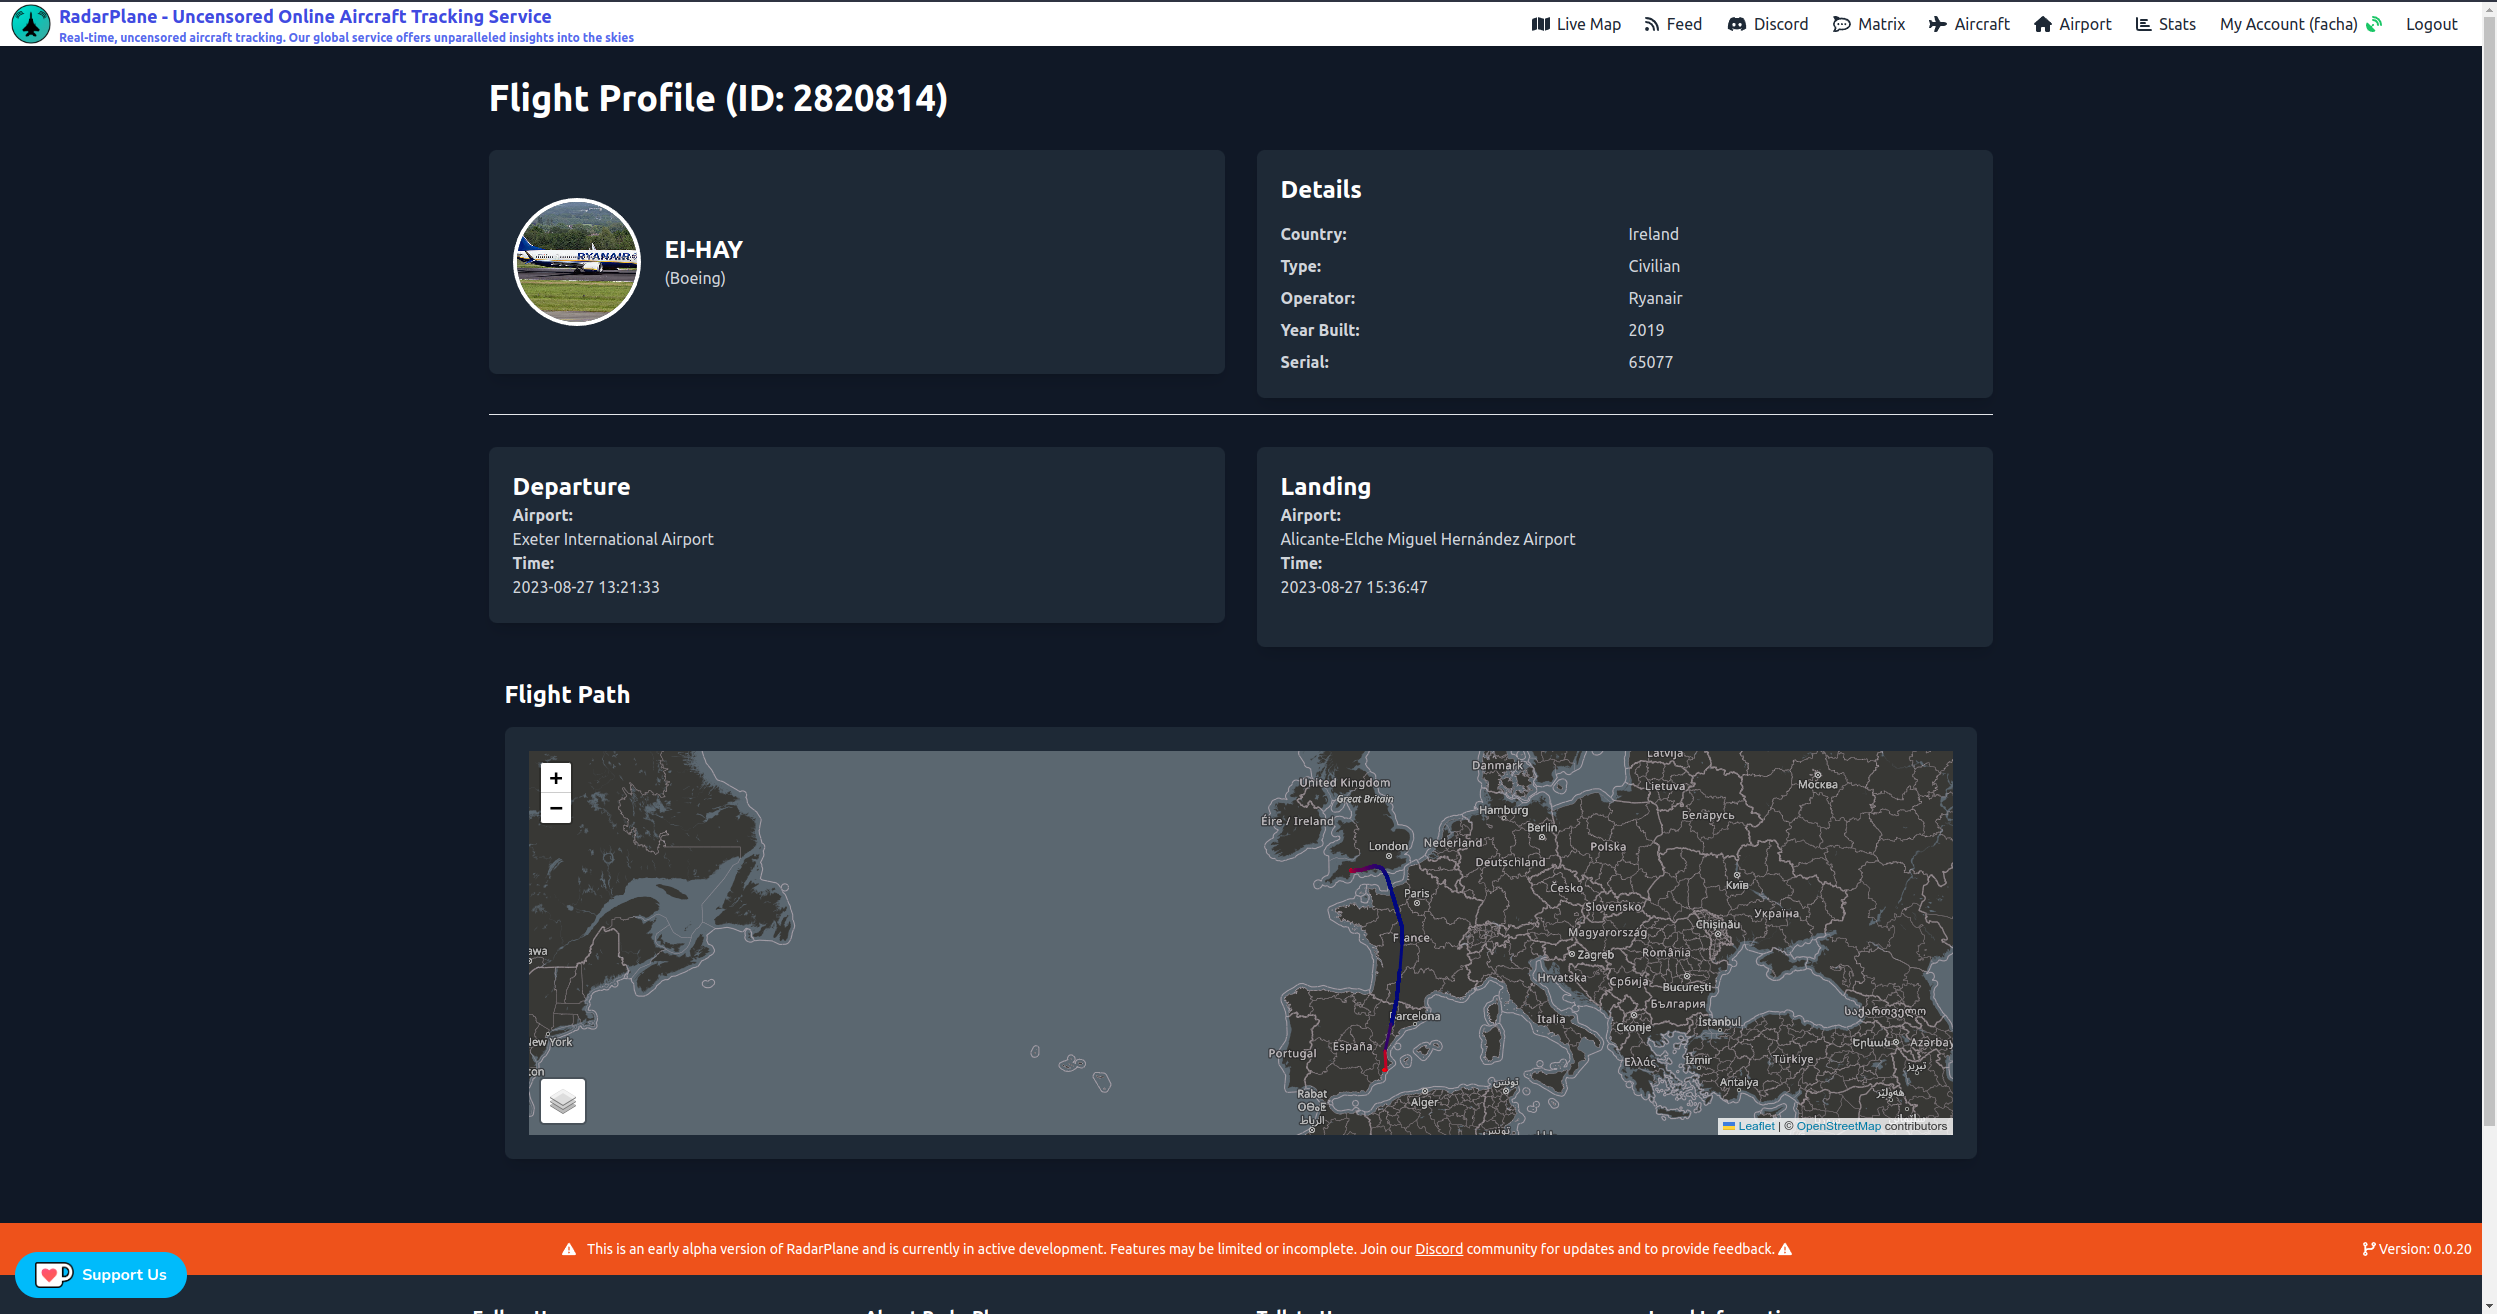Viewport: 2497px width, 1314px height.
Task: Click the Ryanair operator value
Action: (1655, 298)
